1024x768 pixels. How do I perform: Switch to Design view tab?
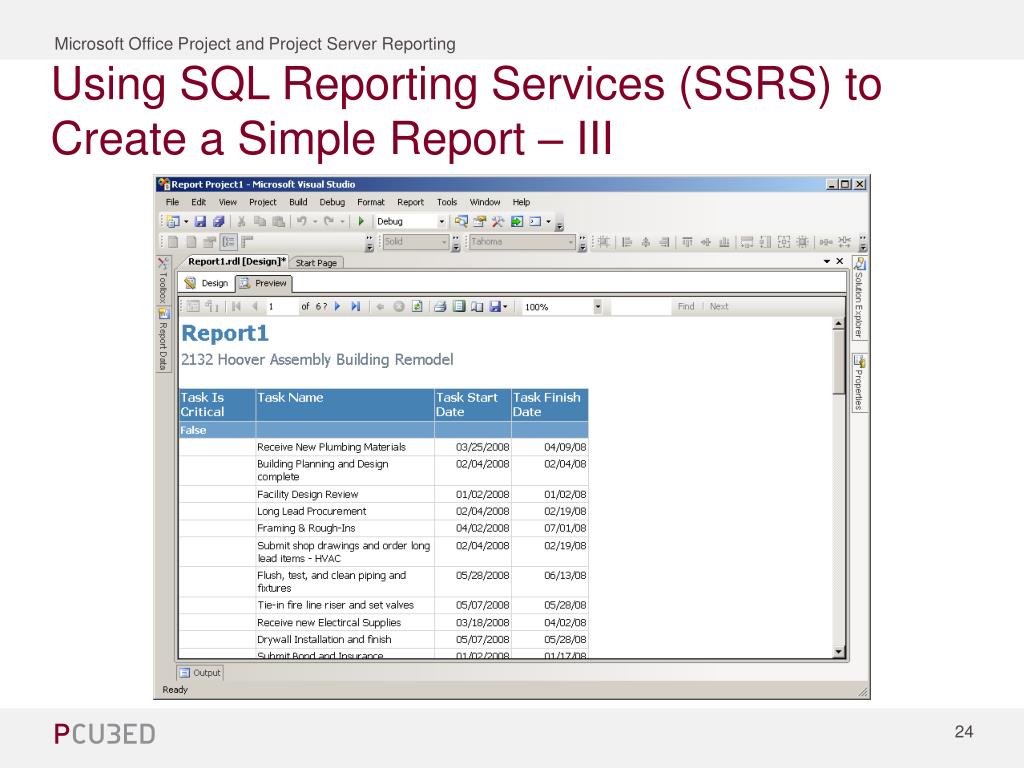point(206,283)
